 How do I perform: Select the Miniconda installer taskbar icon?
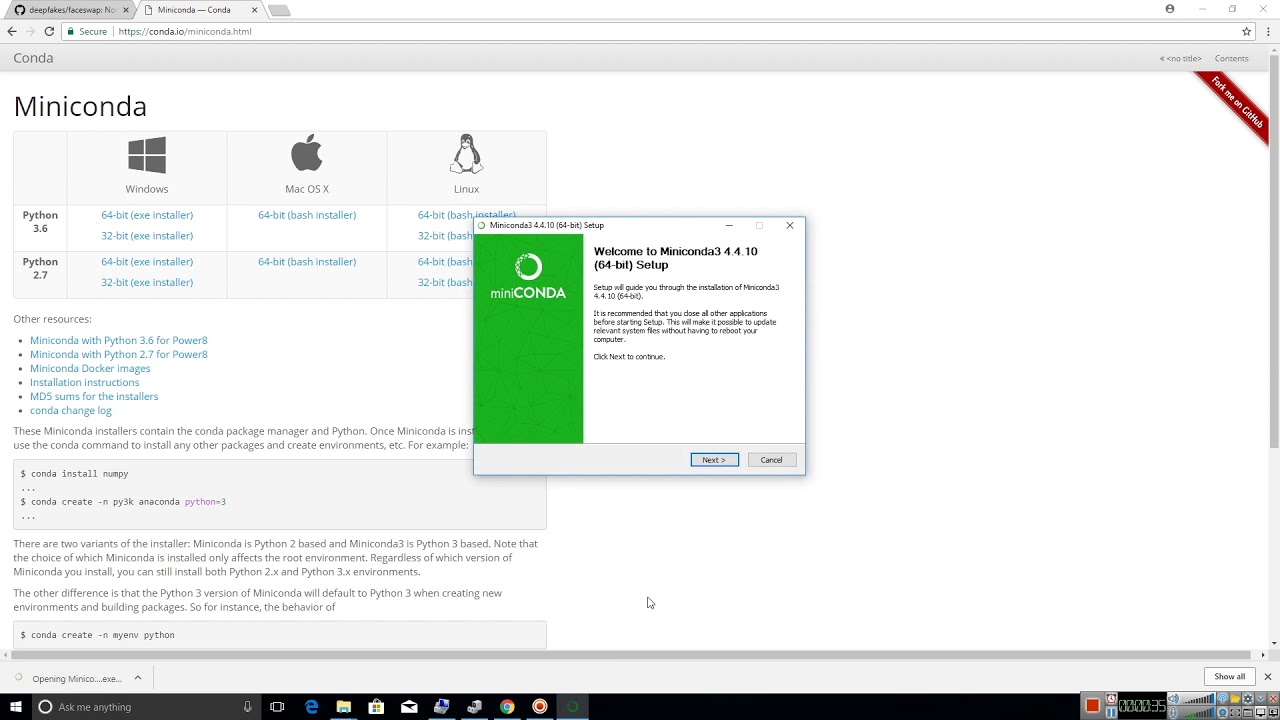tap(573, 707)
